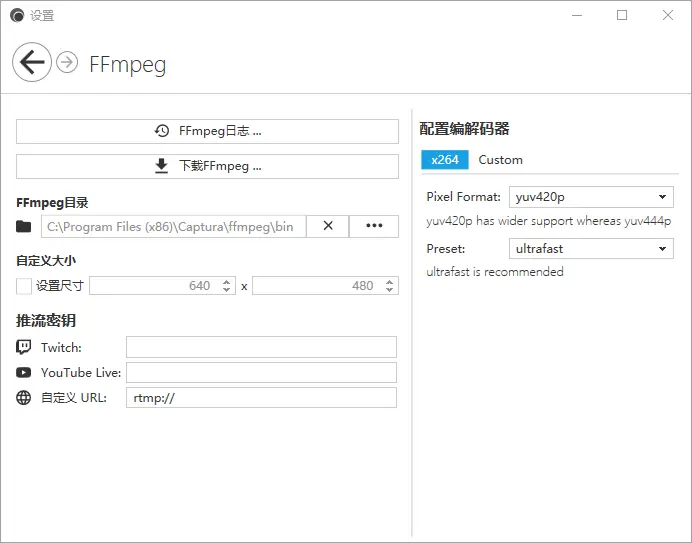Increase the 480 height value

(x=389, y=282)
